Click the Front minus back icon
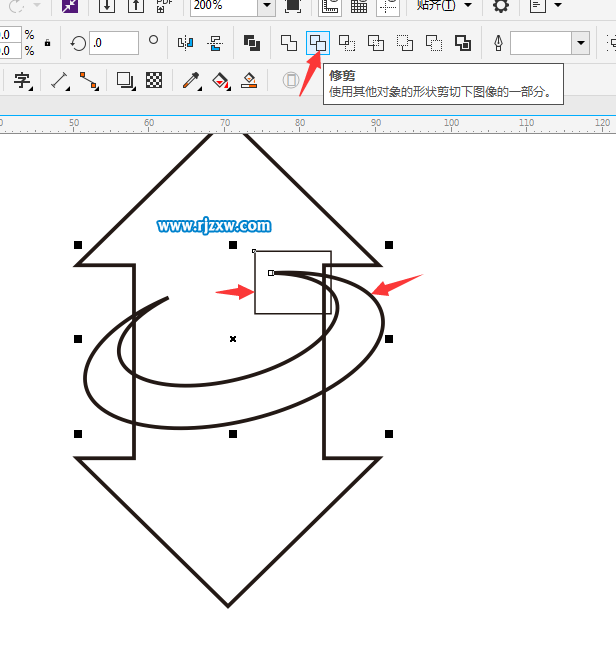Image resolution: width=616 pixels, height=653 pixels. (x=405, y=43)
